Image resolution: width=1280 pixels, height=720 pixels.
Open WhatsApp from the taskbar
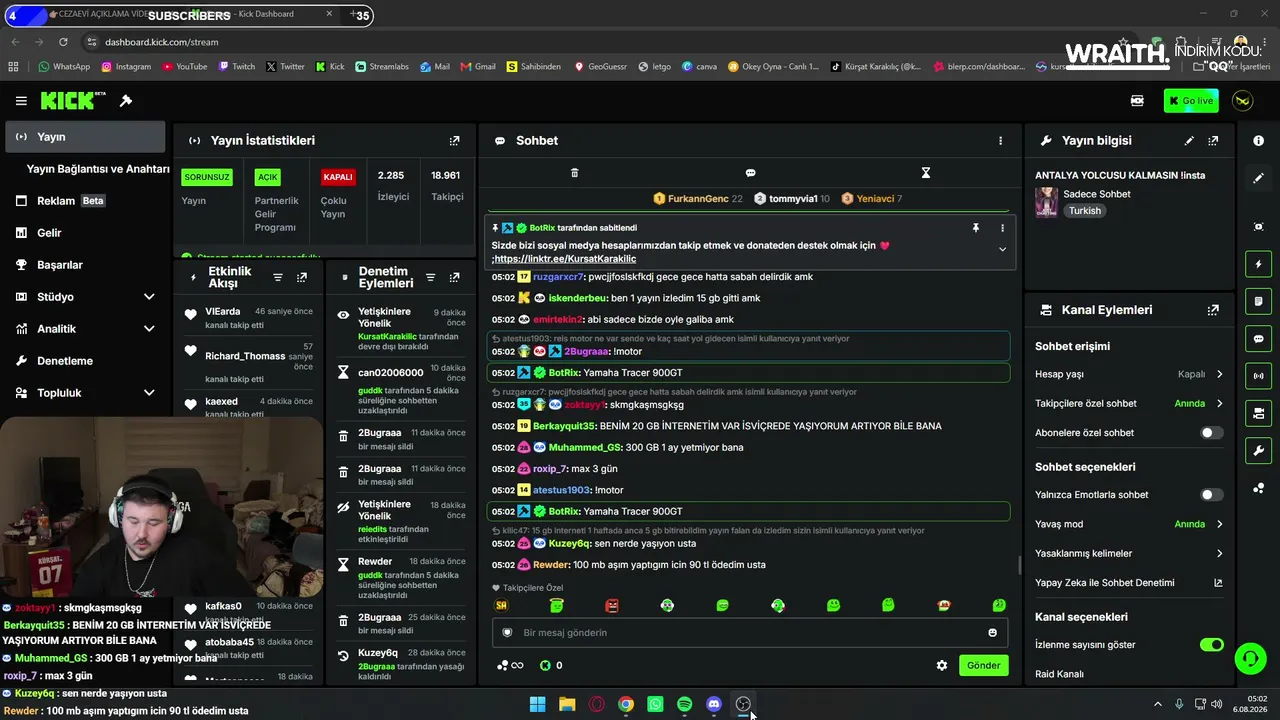tap(655, 704)
